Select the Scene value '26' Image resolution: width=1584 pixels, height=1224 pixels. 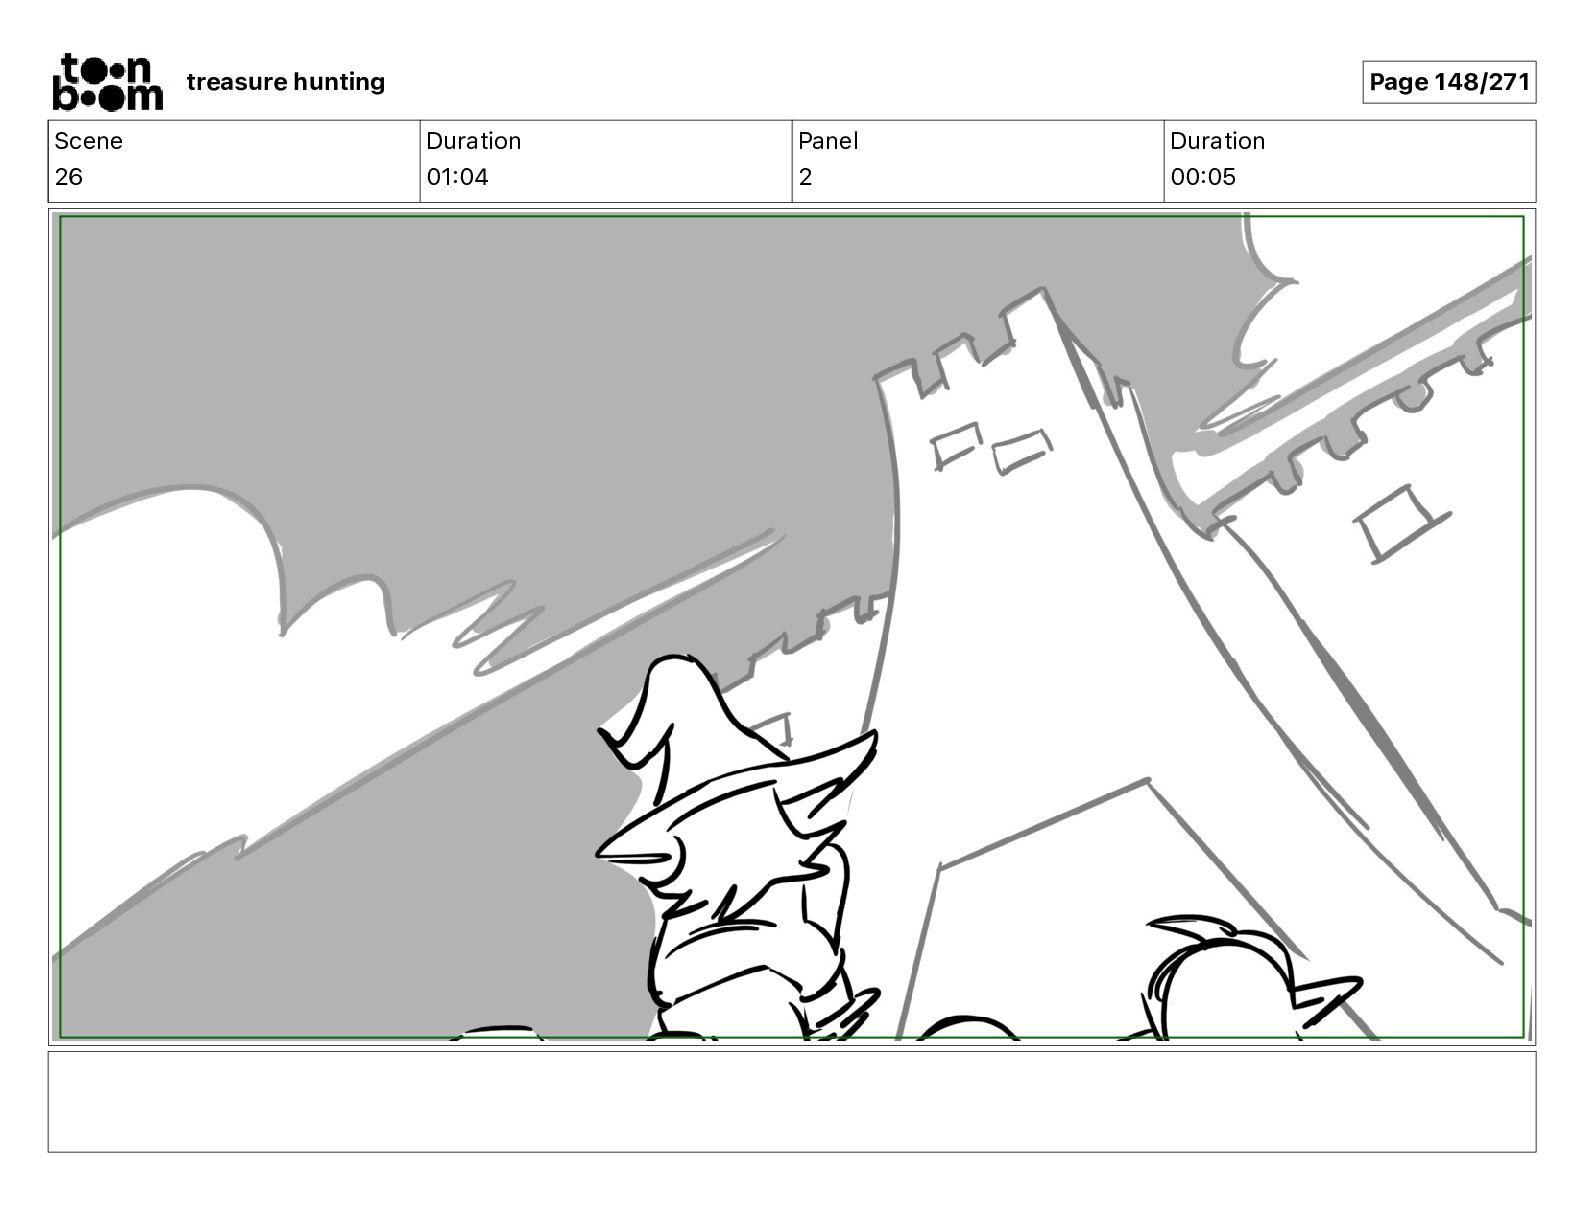pos(69,177)
